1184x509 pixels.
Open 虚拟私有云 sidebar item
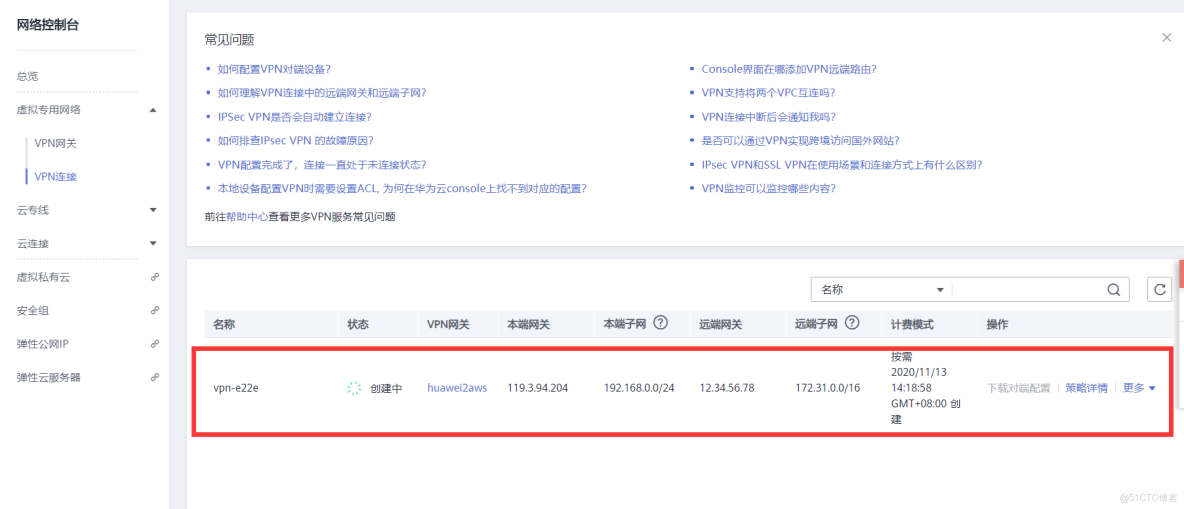coord(44,277)
